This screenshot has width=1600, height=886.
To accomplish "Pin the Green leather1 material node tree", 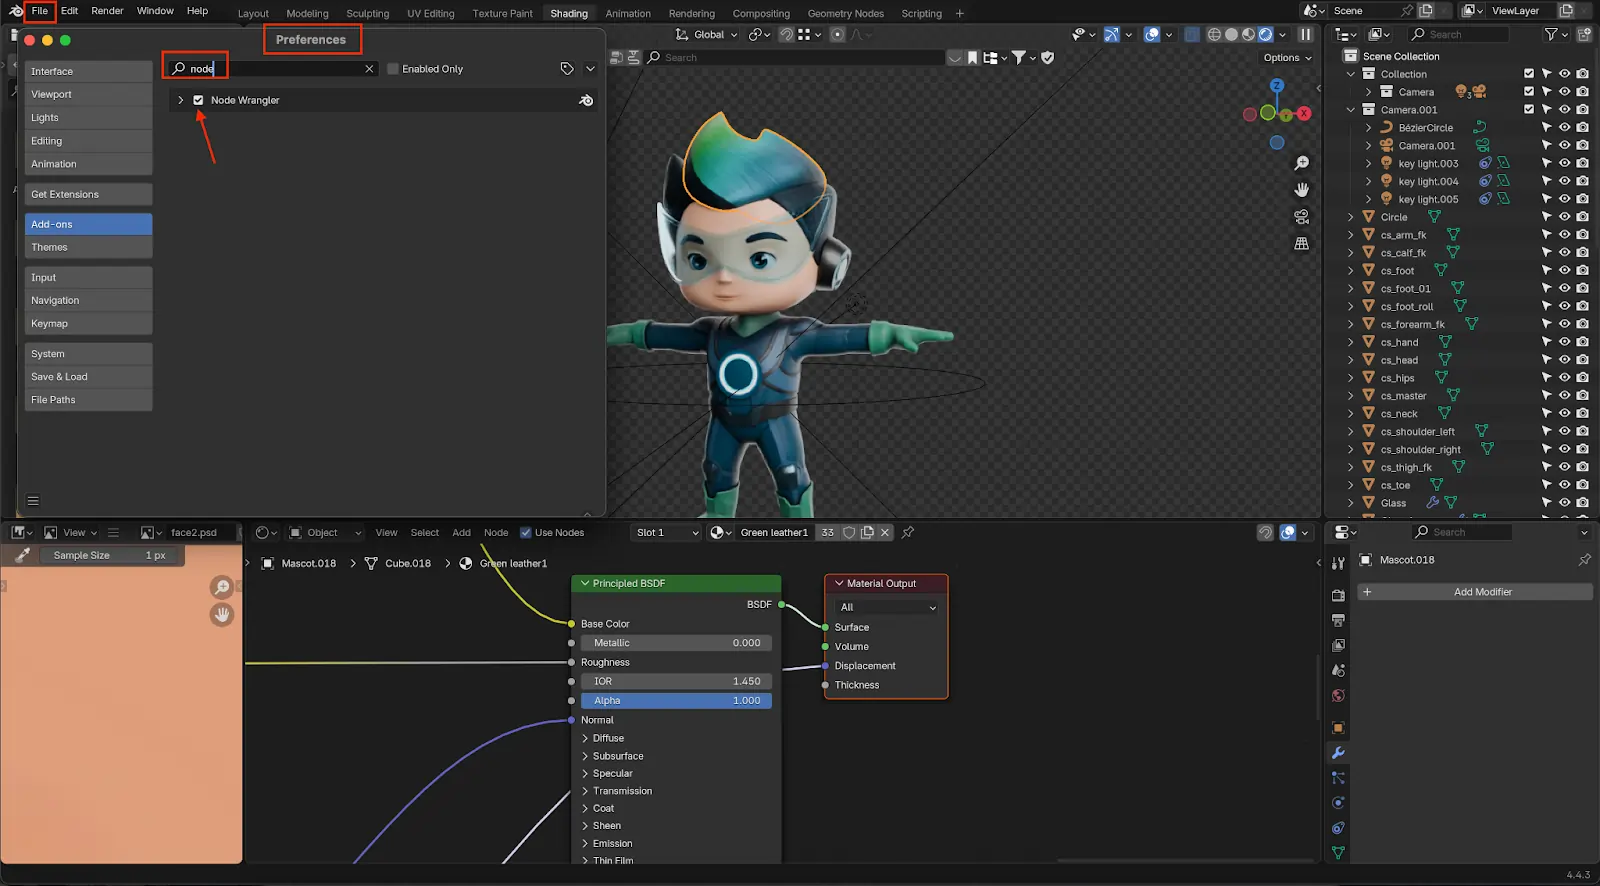I will (x=908, y=532).
